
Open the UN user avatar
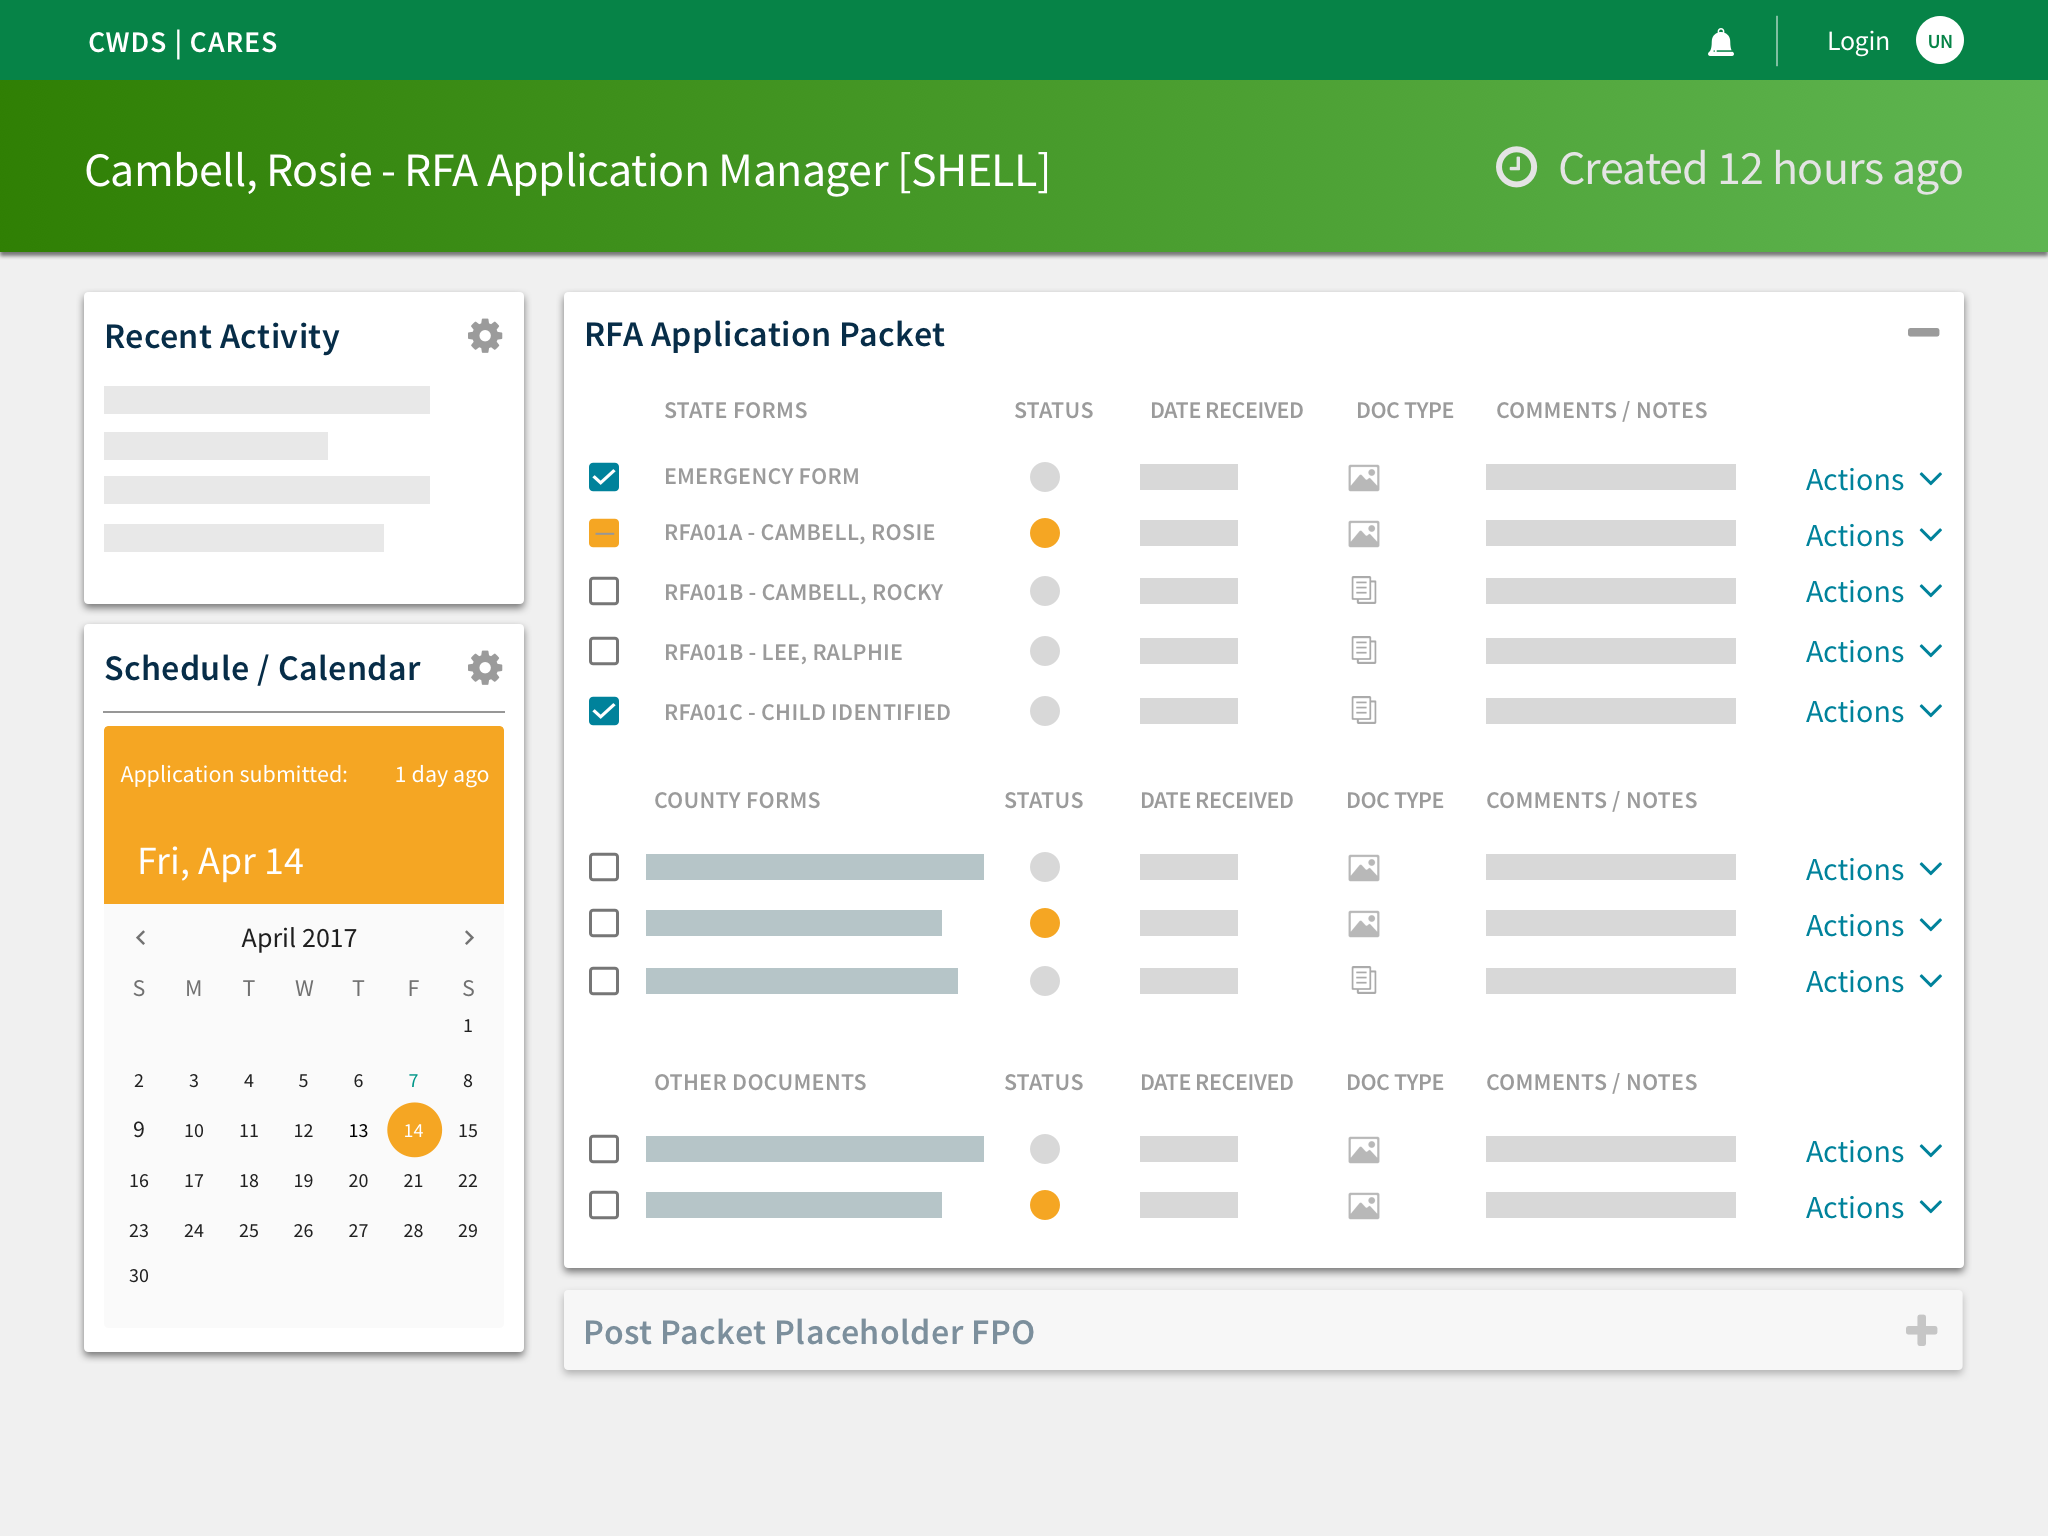tap(1939, 41)
